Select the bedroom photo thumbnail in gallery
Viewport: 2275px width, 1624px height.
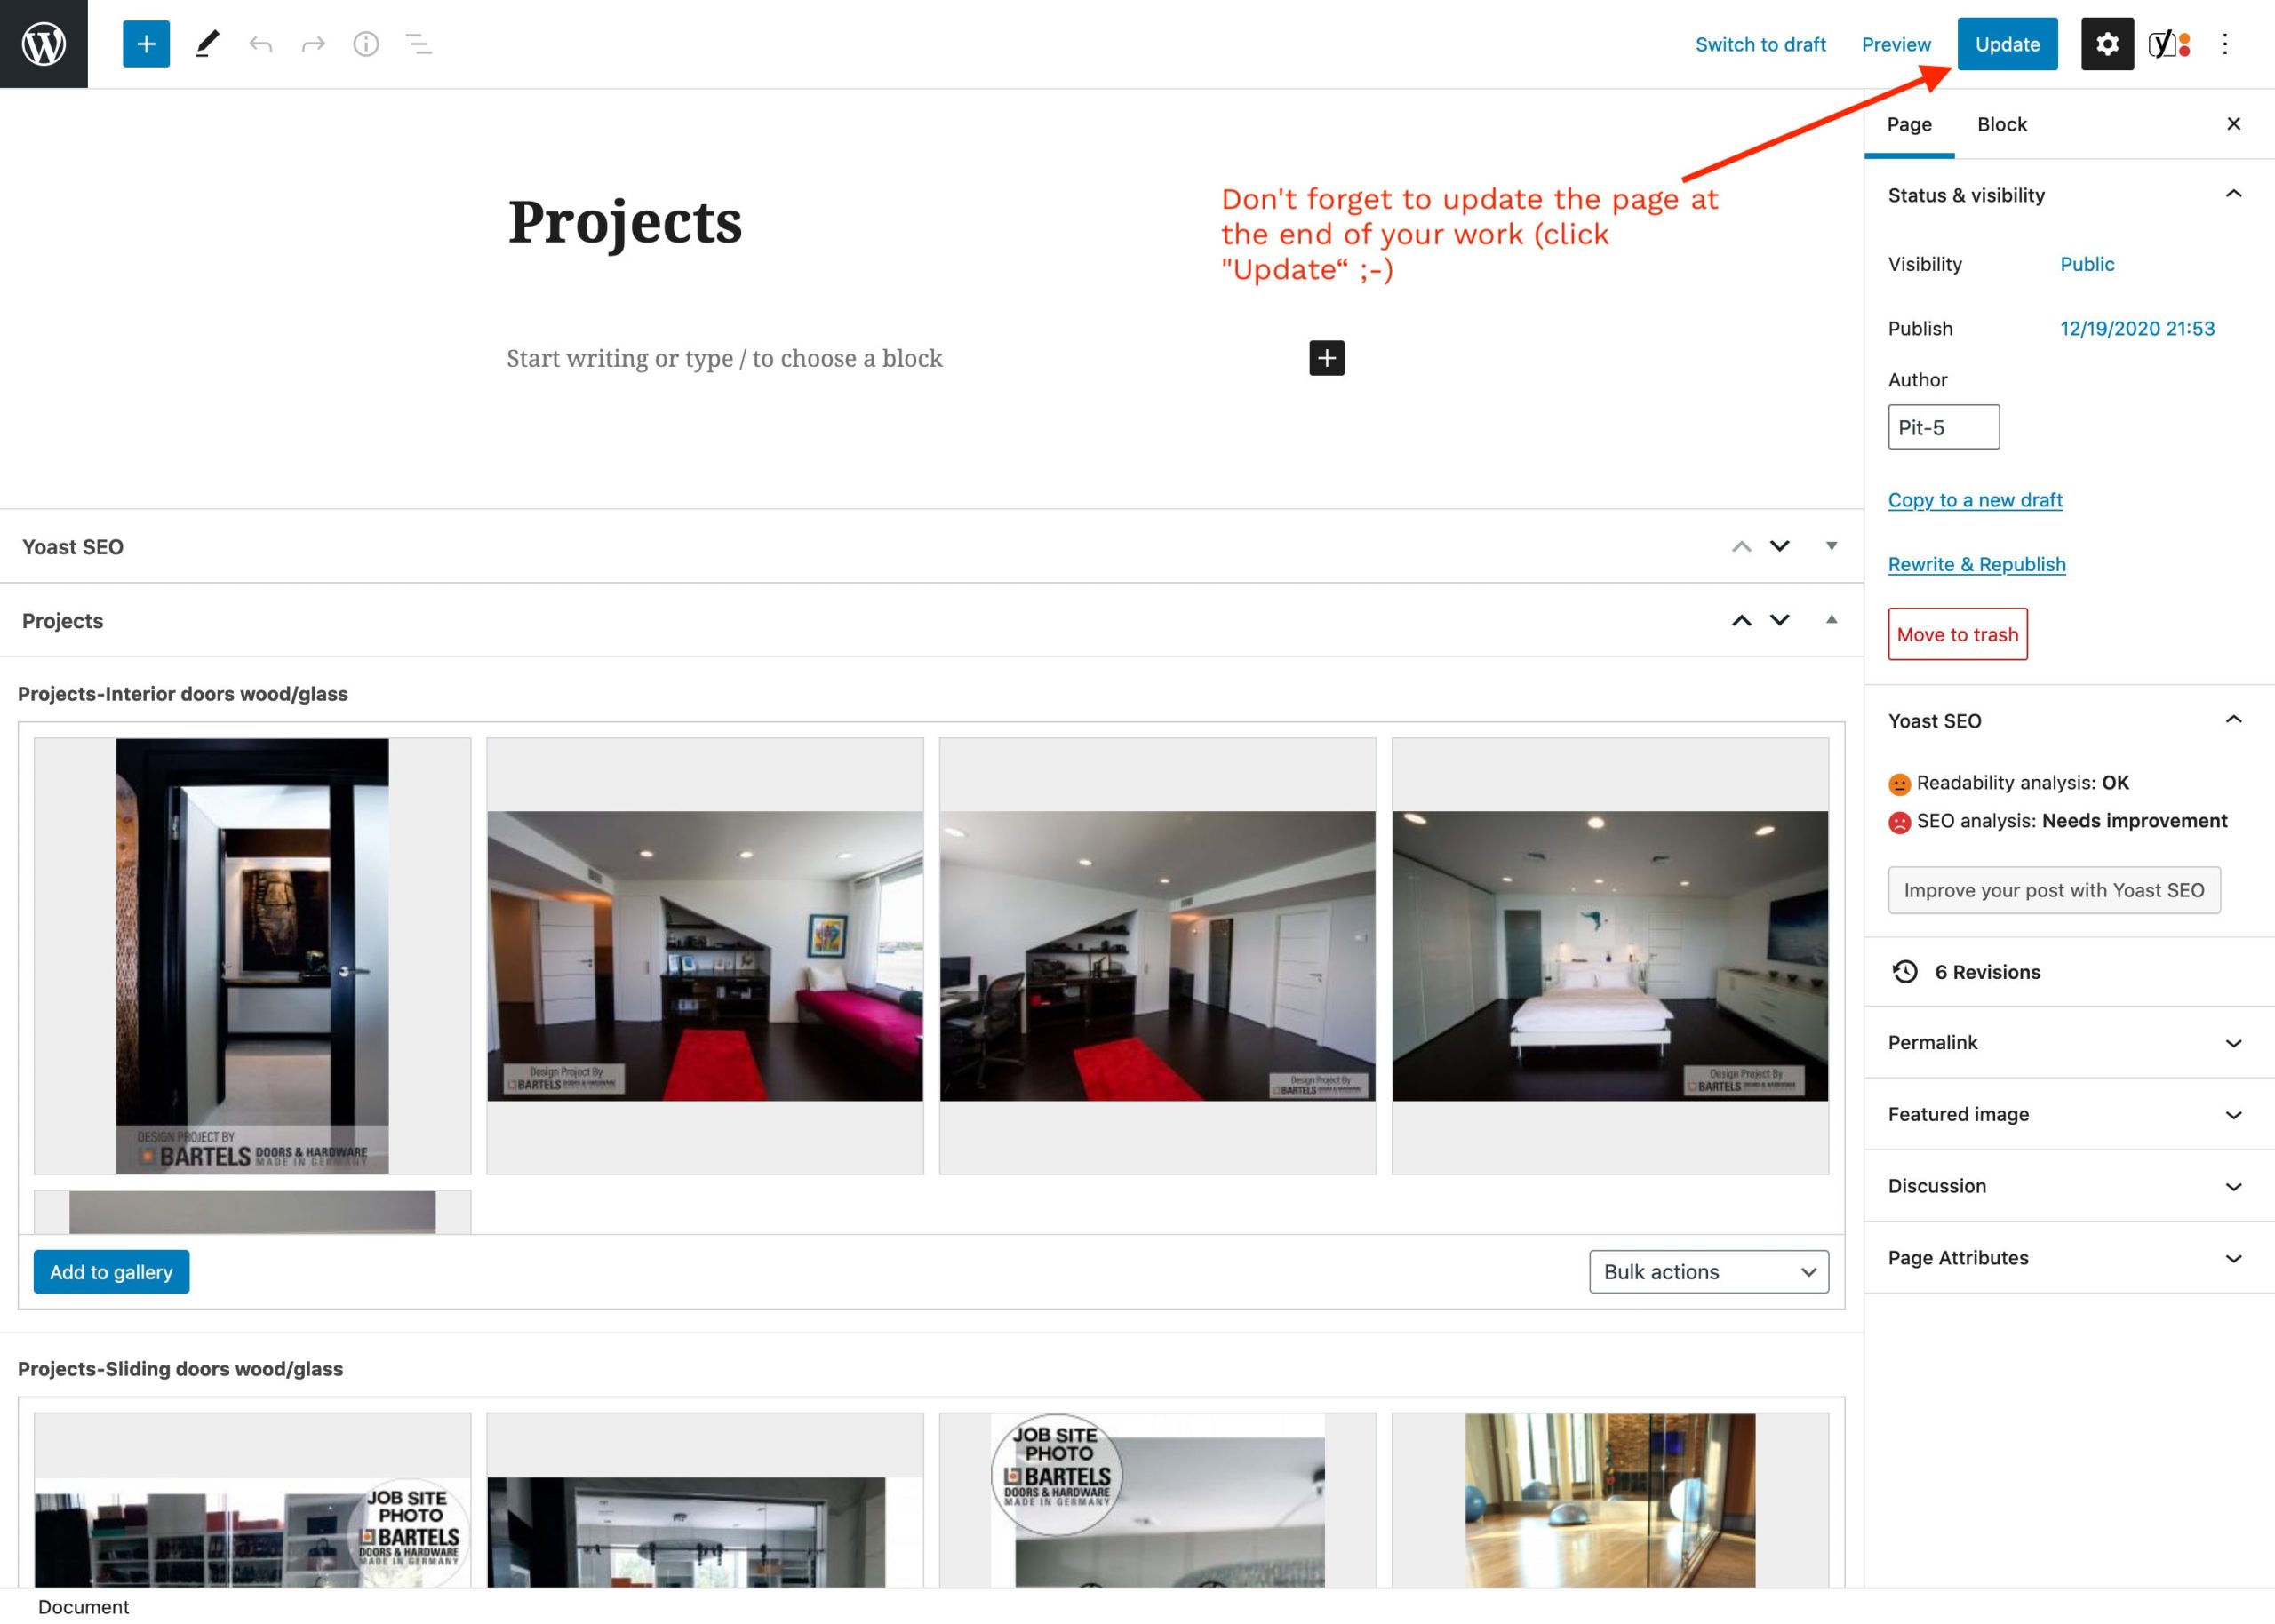point(1609,955)
